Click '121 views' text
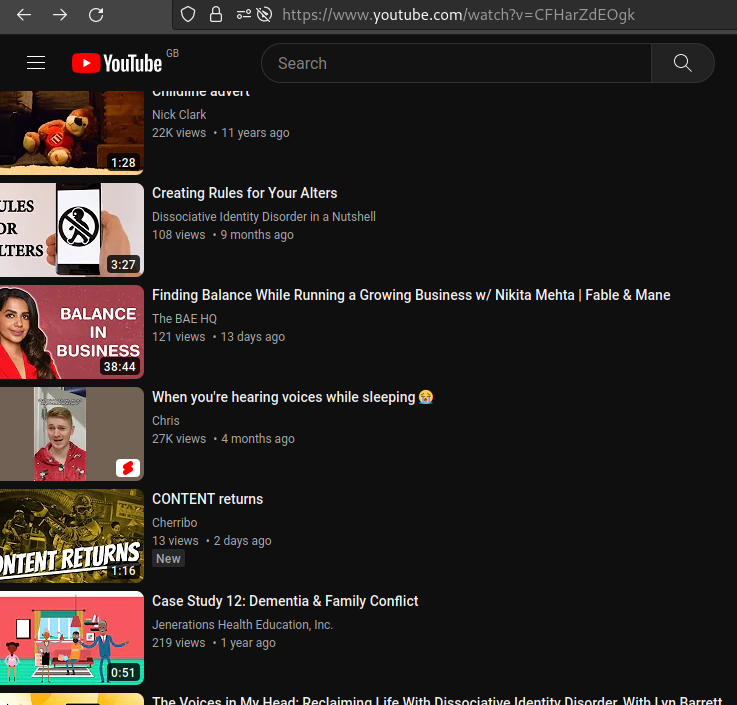Image resolution: width=737 pixels, height=705 pixels. [x=179, y=337]
